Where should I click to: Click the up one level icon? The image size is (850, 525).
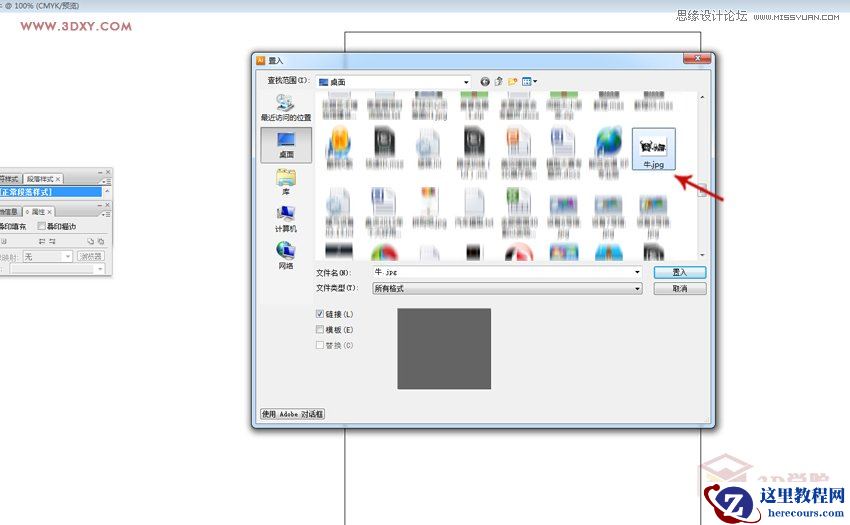(x=498, y=82)
